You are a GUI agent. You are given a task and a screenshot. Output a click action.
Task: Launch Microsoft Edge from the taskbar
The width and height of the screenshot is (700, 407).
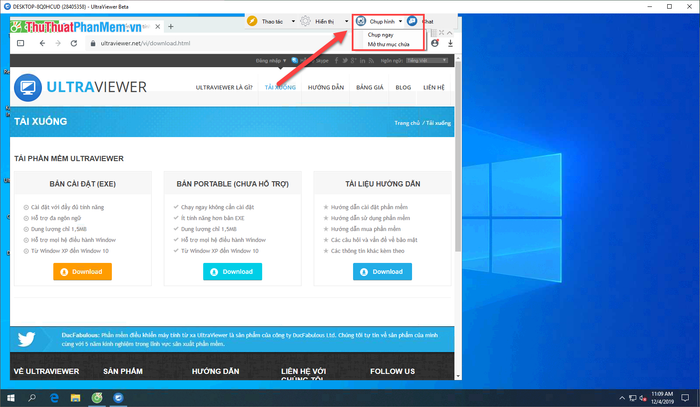click(x=54, y=398)
